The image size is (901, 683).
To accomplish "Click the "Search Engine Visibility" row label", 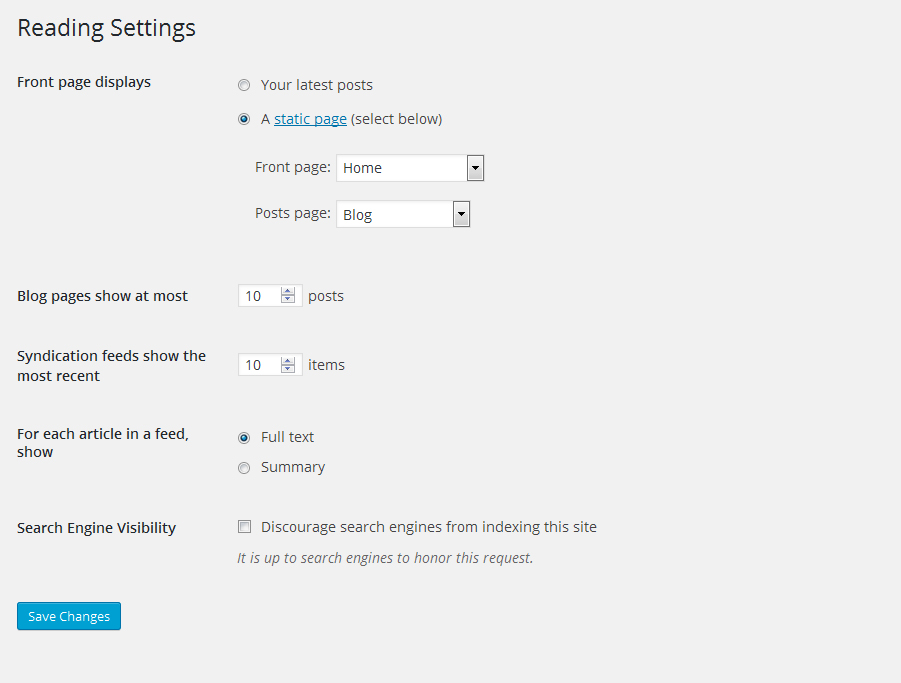I will (x=96, y=528).
